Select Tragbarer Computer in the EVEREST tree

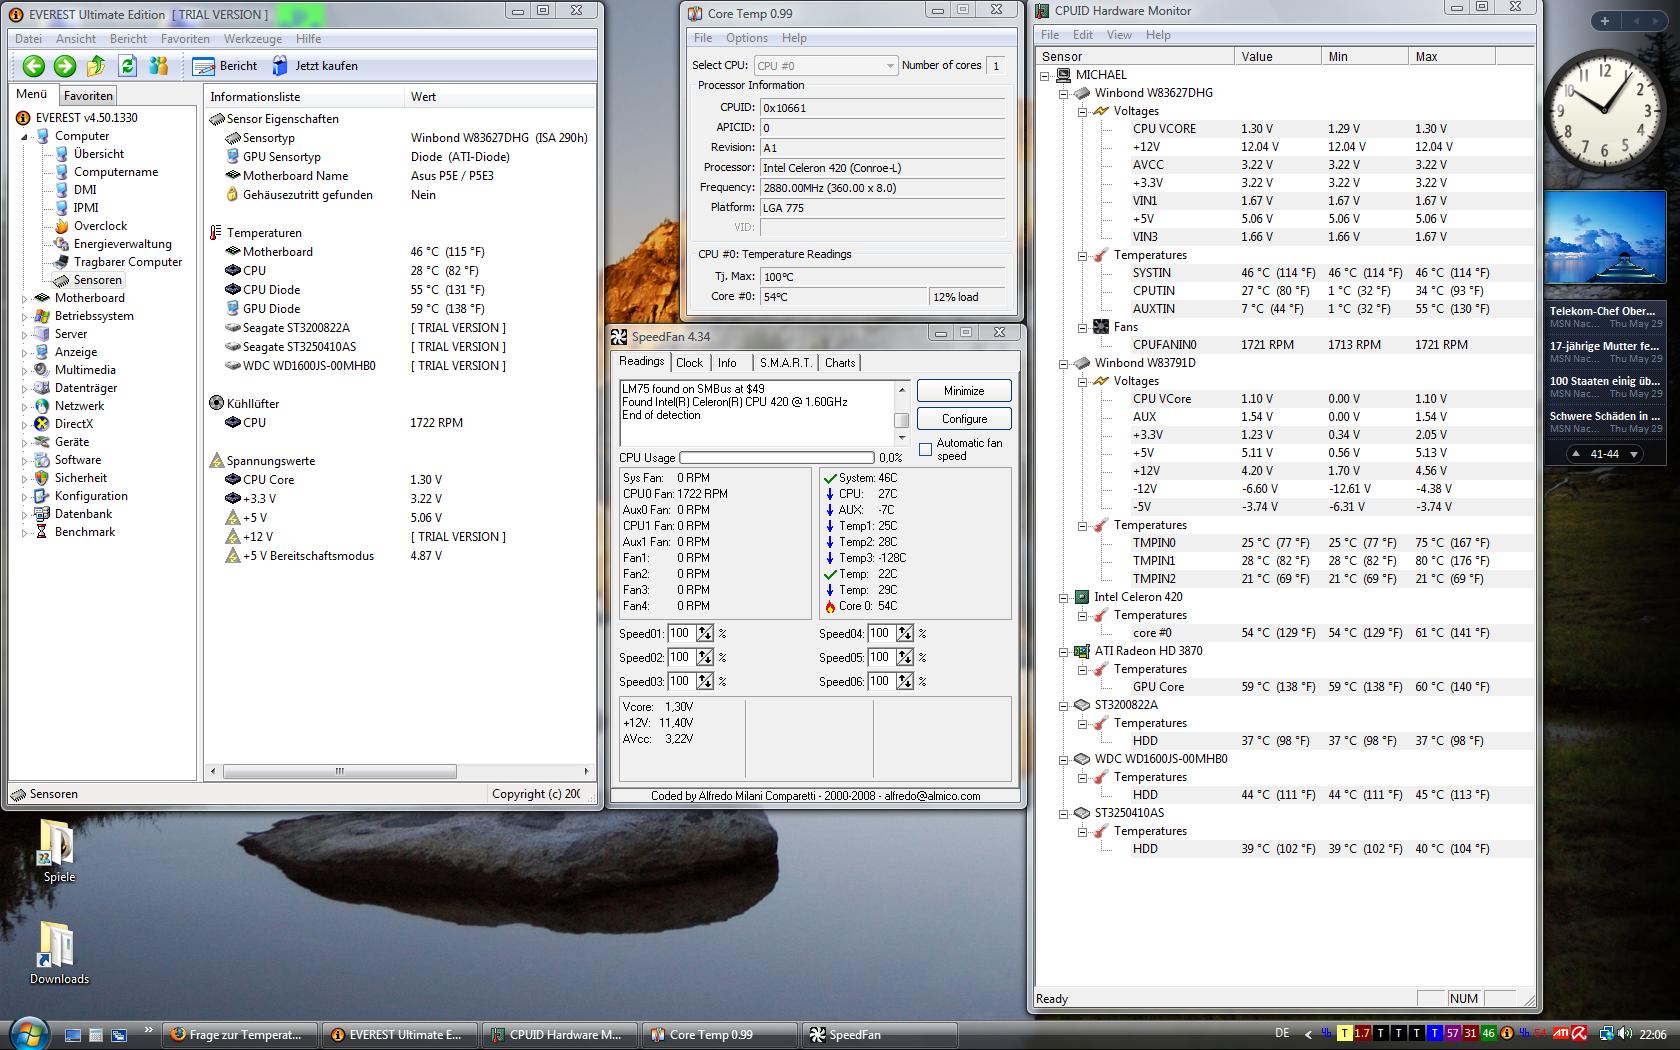tap(128, 262)
